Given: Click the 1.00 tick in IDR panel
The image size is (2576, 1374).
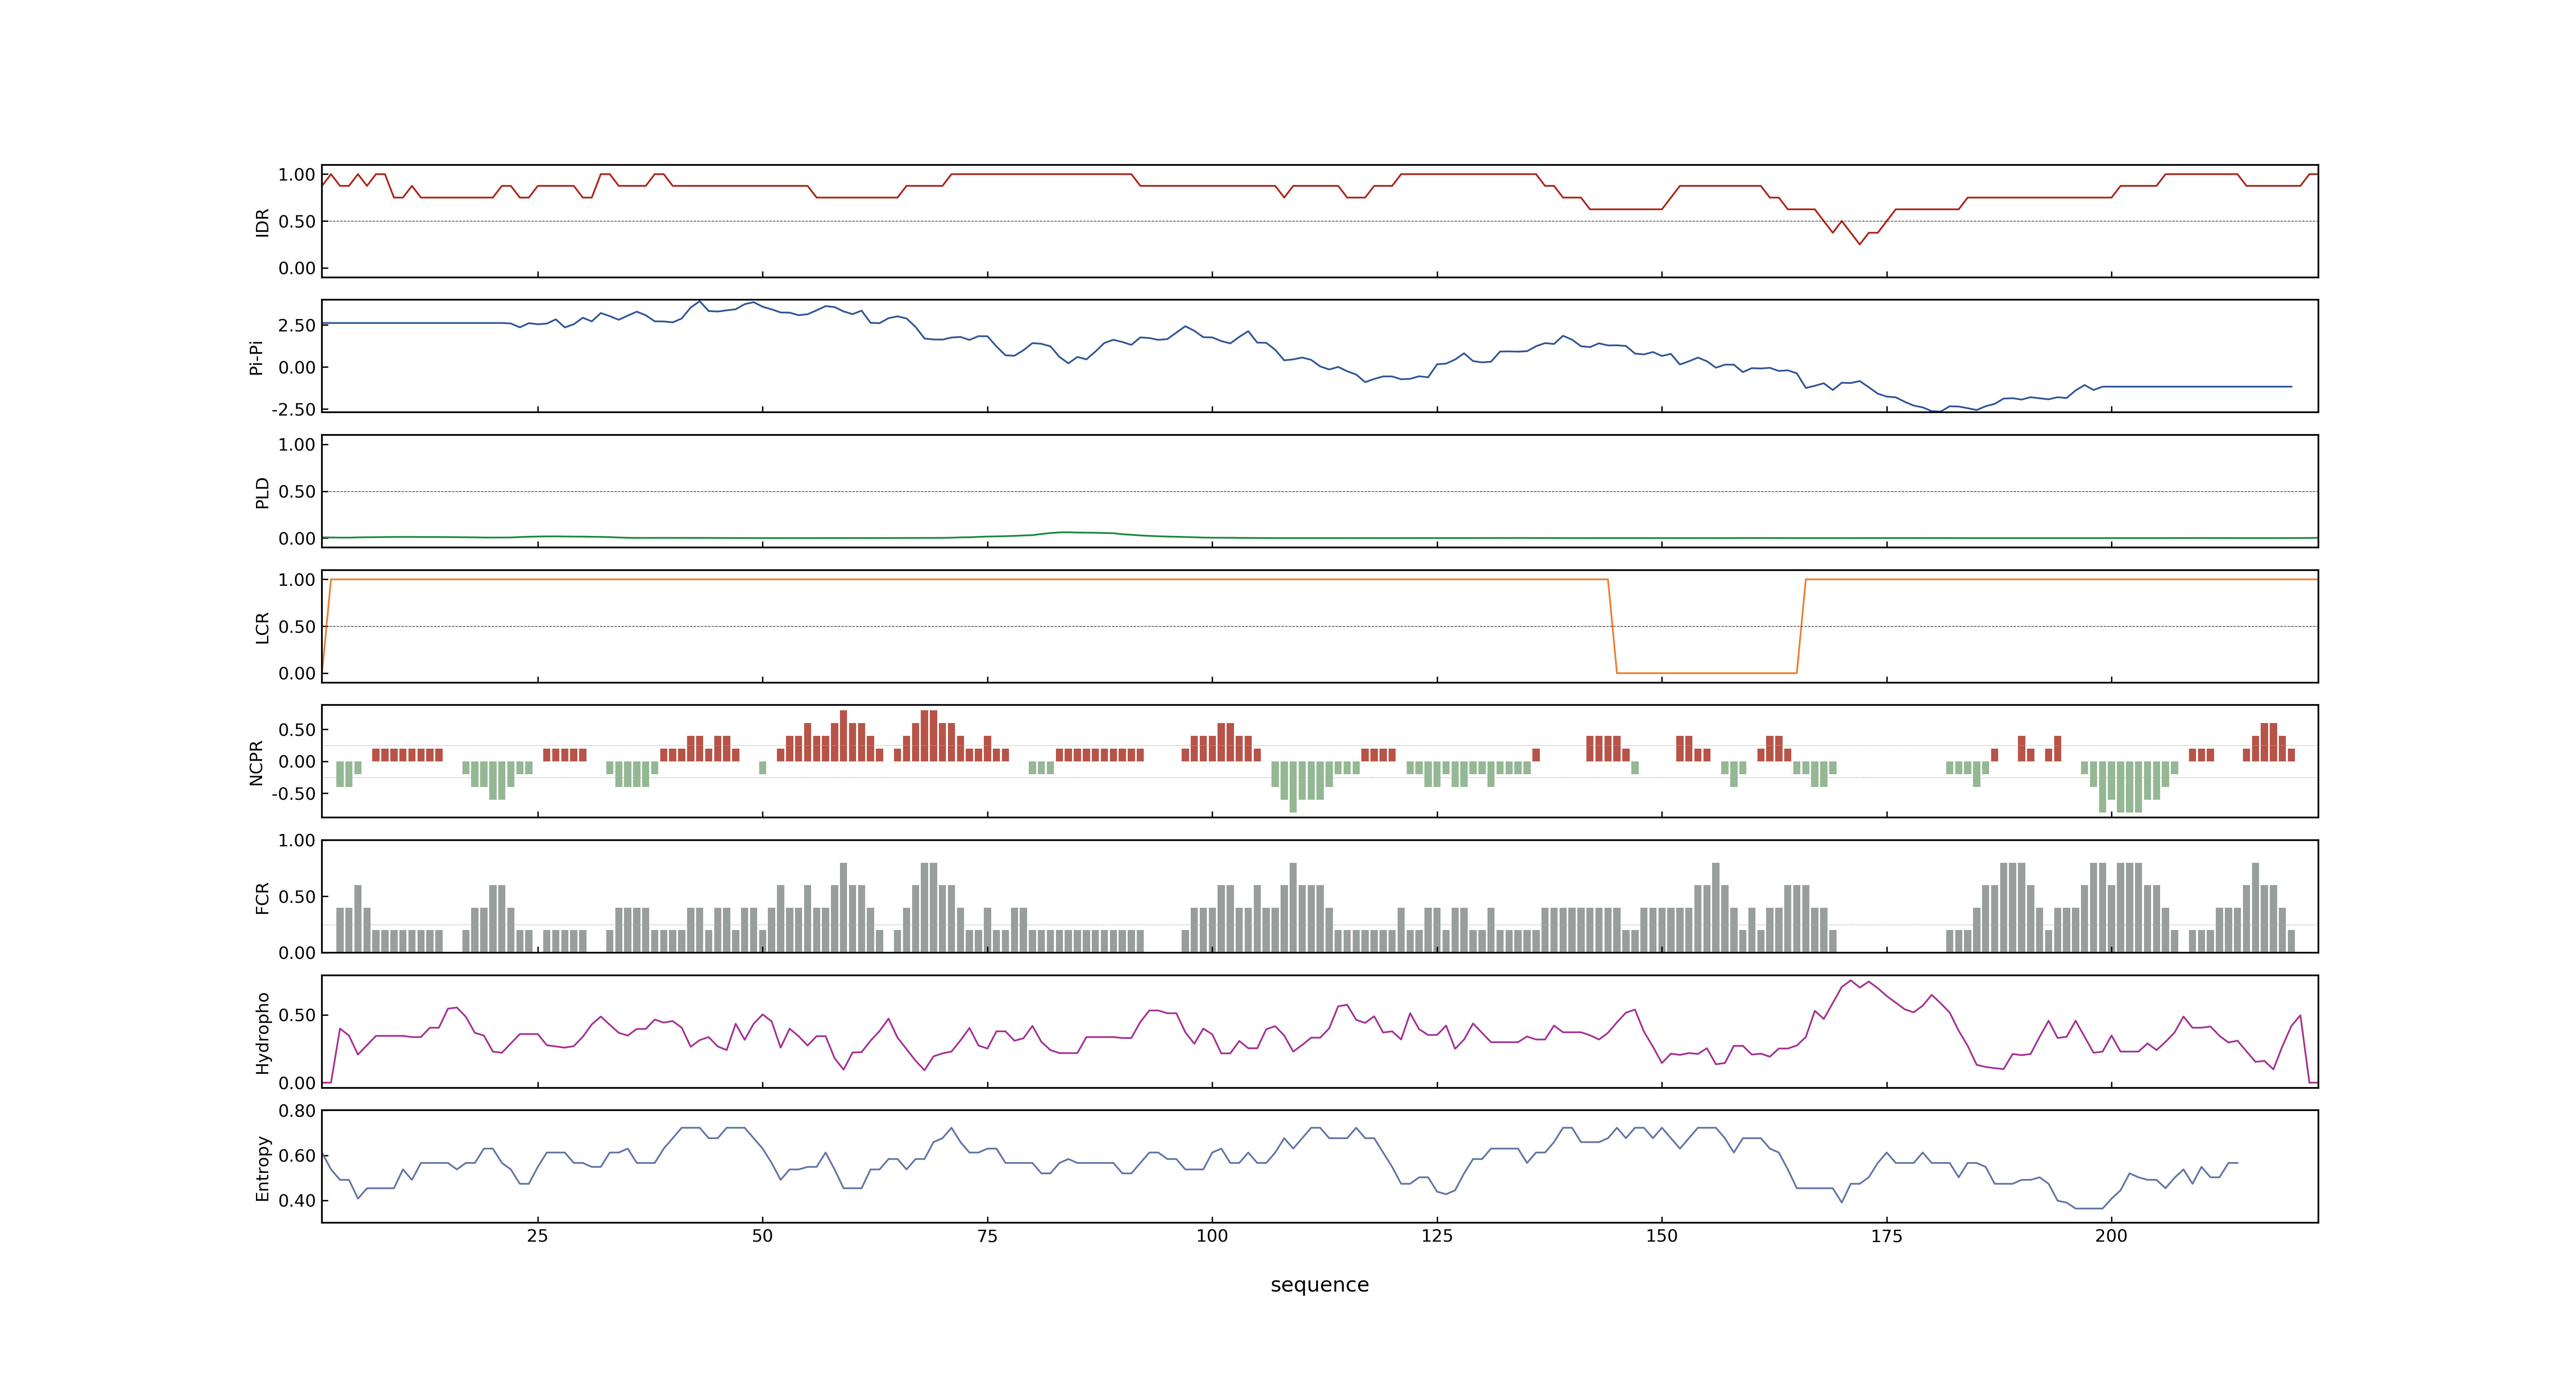Looking at the screenshot, I should click(297, 175).
